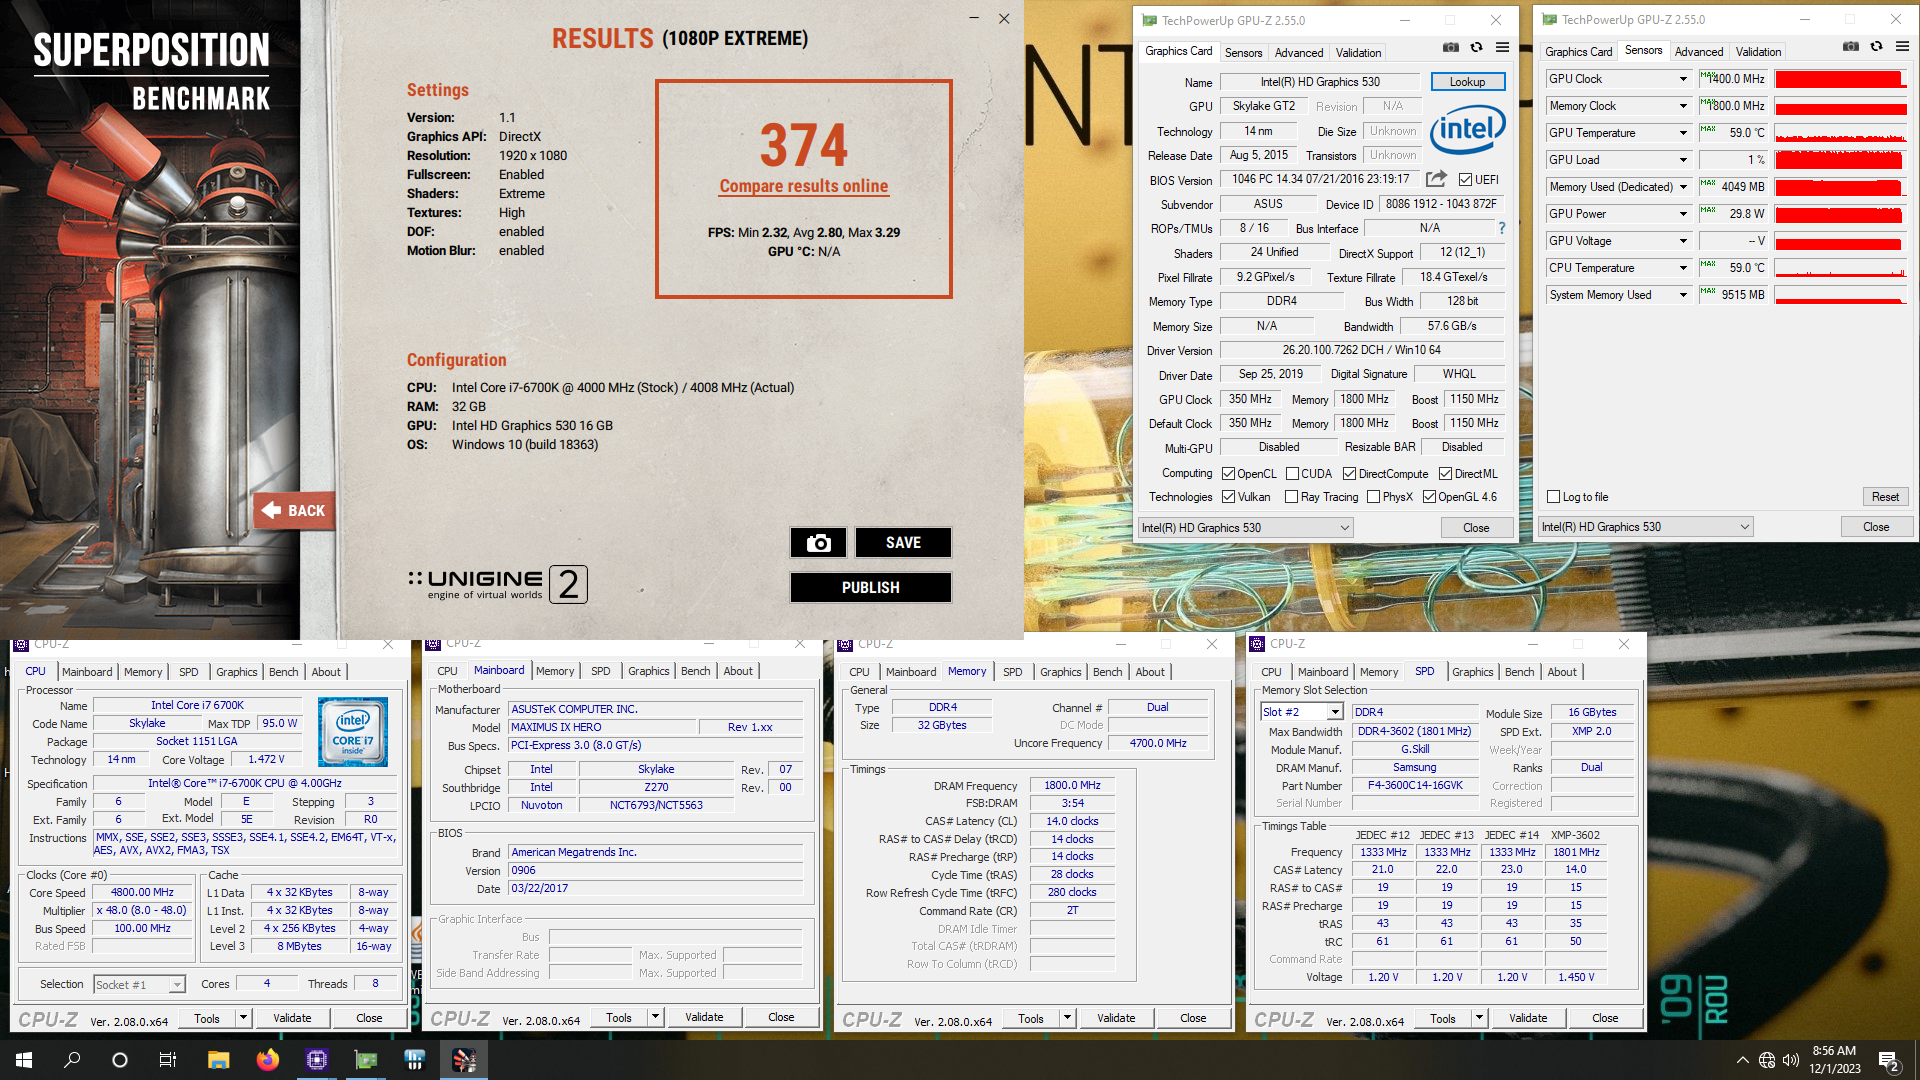Click the Intel Core i7 badge in CPU-Z

pos(353,732)
